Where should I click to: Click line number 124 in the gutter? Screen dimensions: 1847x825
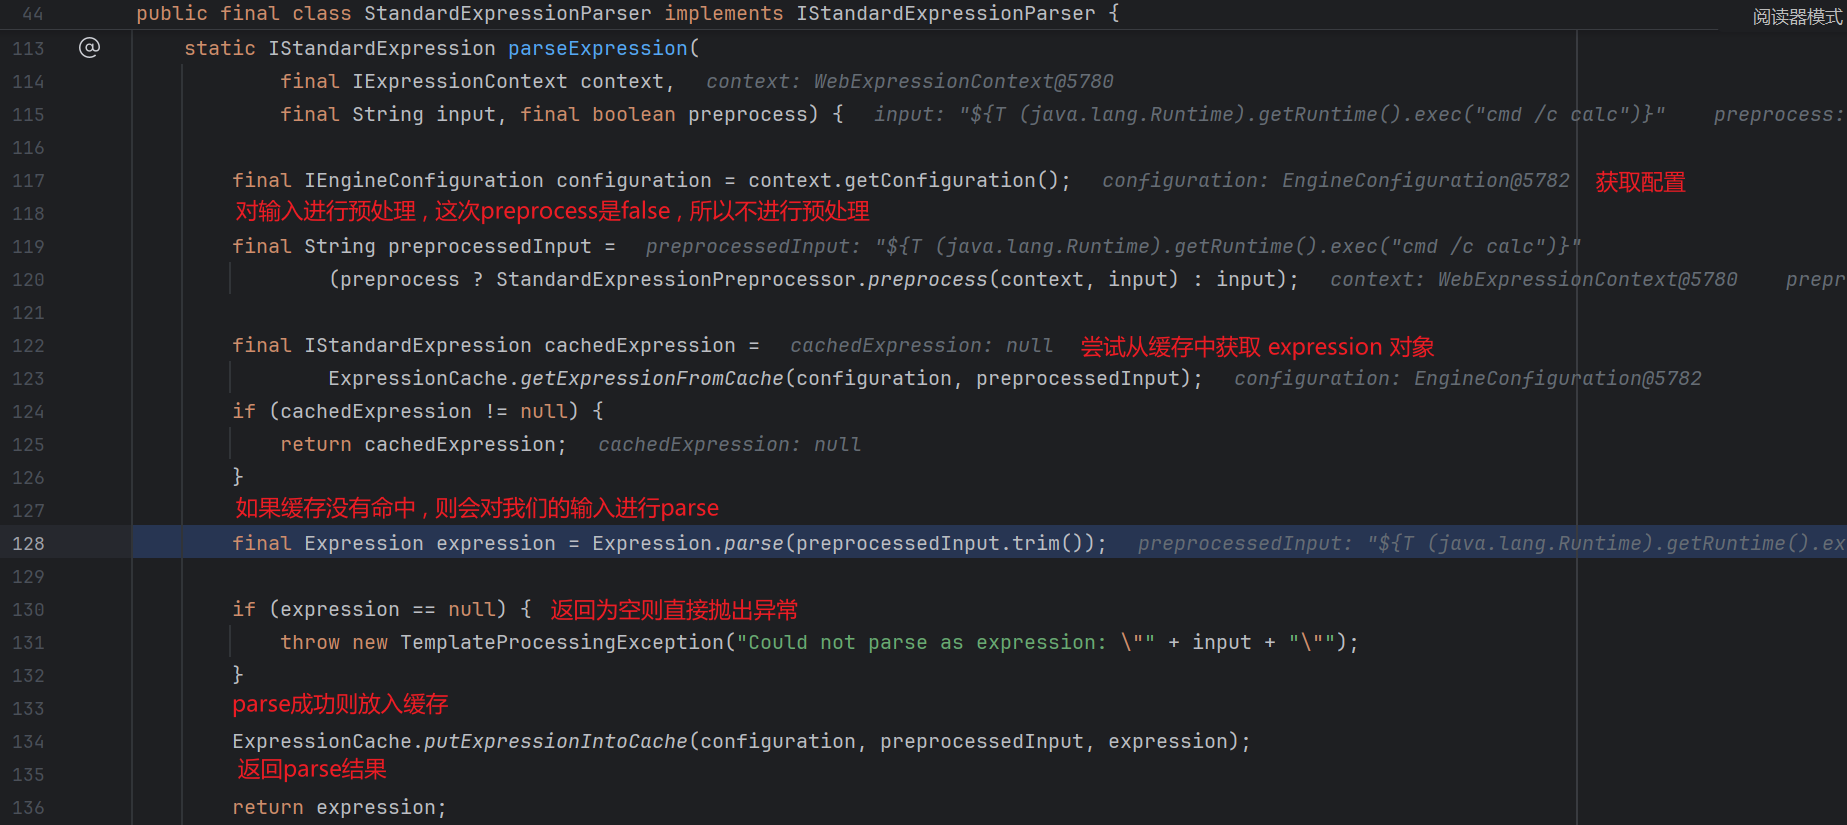point(28,411)
